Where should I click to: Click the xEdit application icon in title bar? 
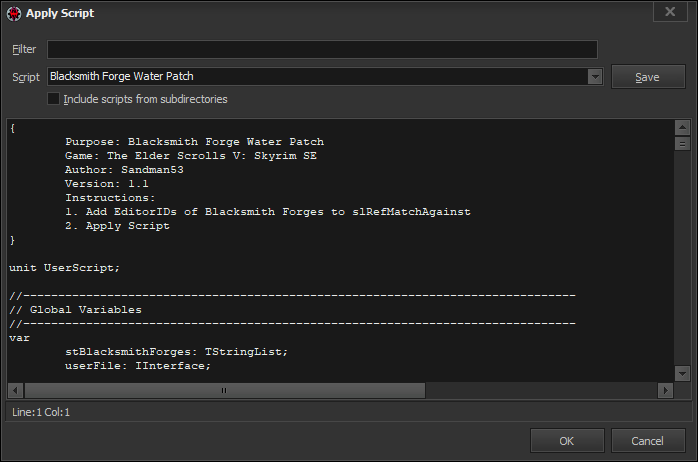[14, 14]
